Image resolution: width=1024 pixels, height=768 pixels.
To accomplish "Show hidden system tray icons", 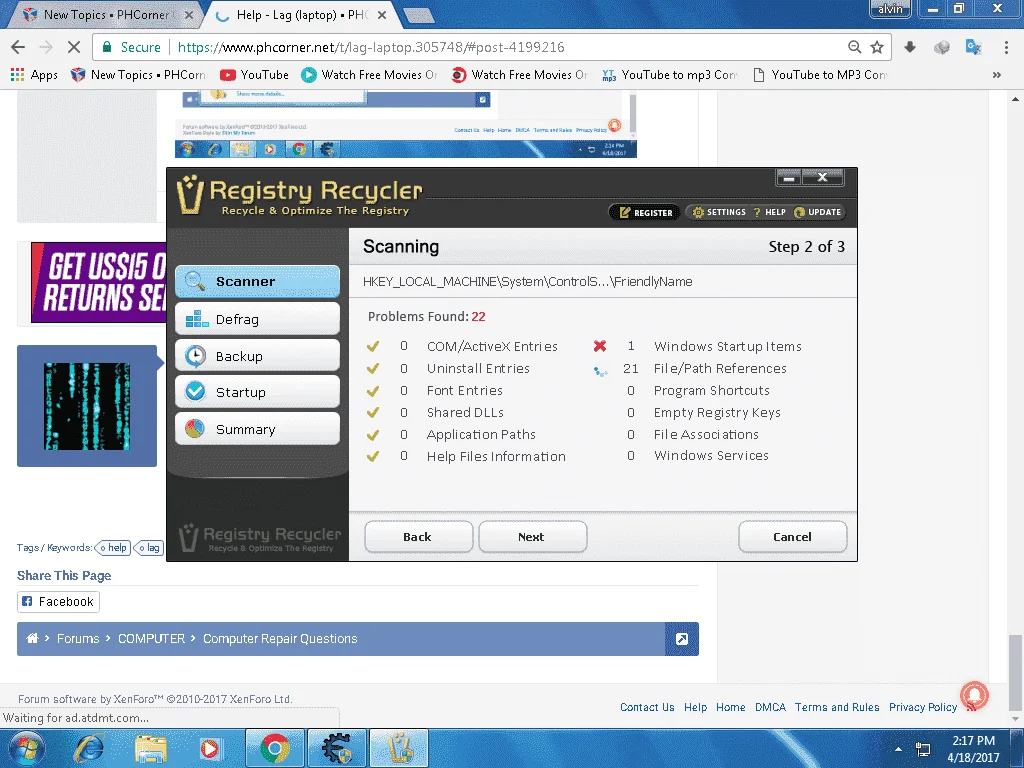I will (x=899, y=749).
